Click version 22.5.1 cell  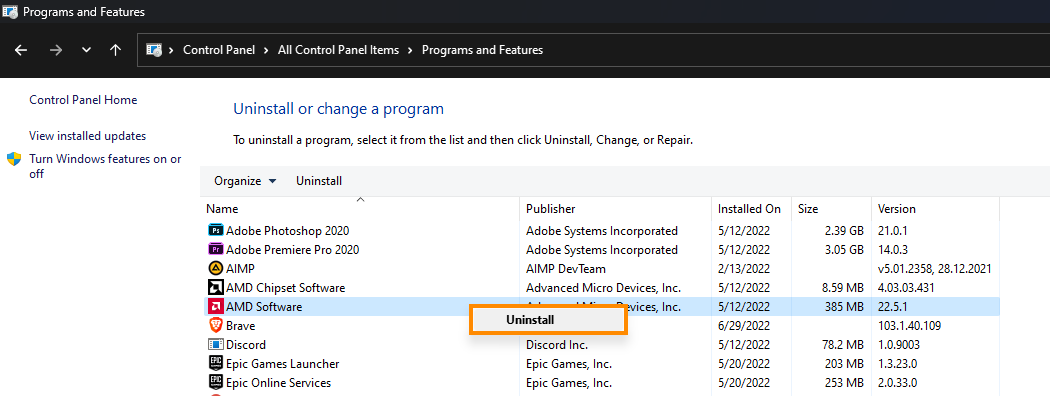[x=893, y=307]
